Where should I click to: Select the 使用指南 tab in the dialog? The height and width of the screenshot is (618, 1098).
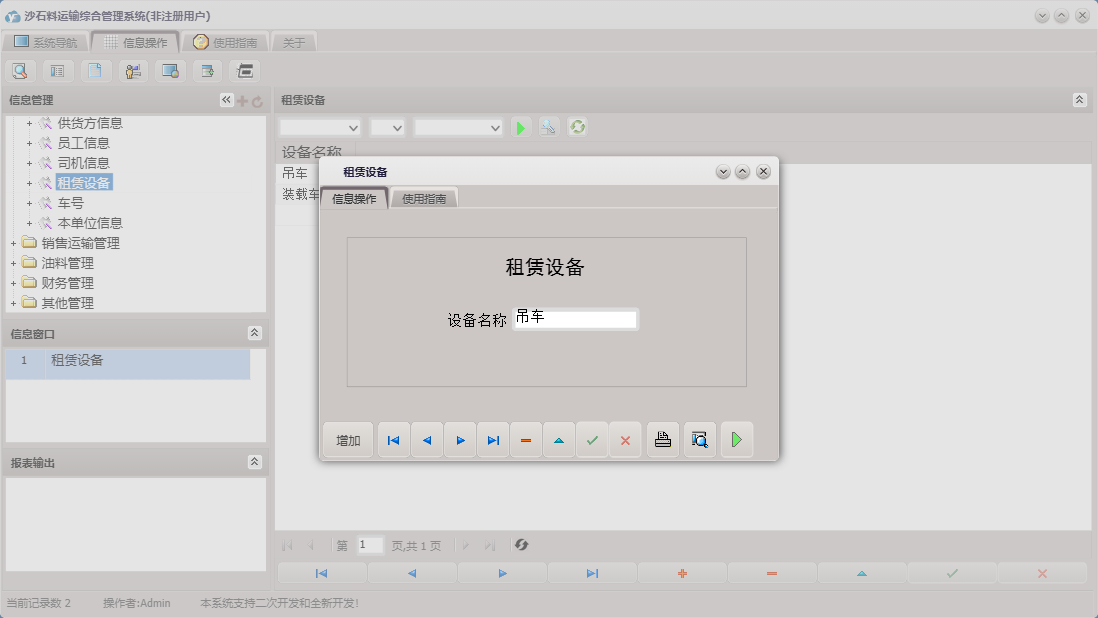(x=424, y=197)
